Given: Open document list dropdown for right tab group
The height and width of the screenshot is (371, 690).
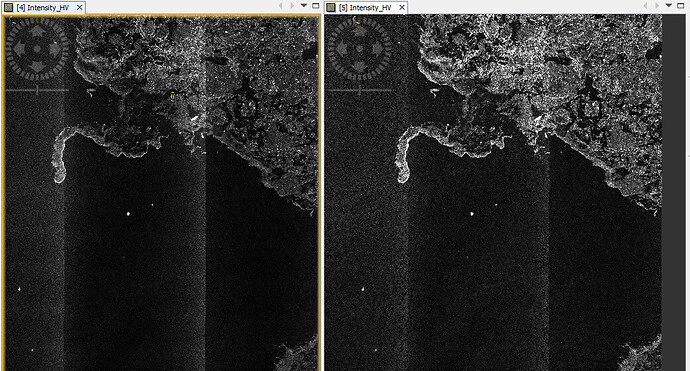Looking at the screenshot, I should tap(669, 6).
